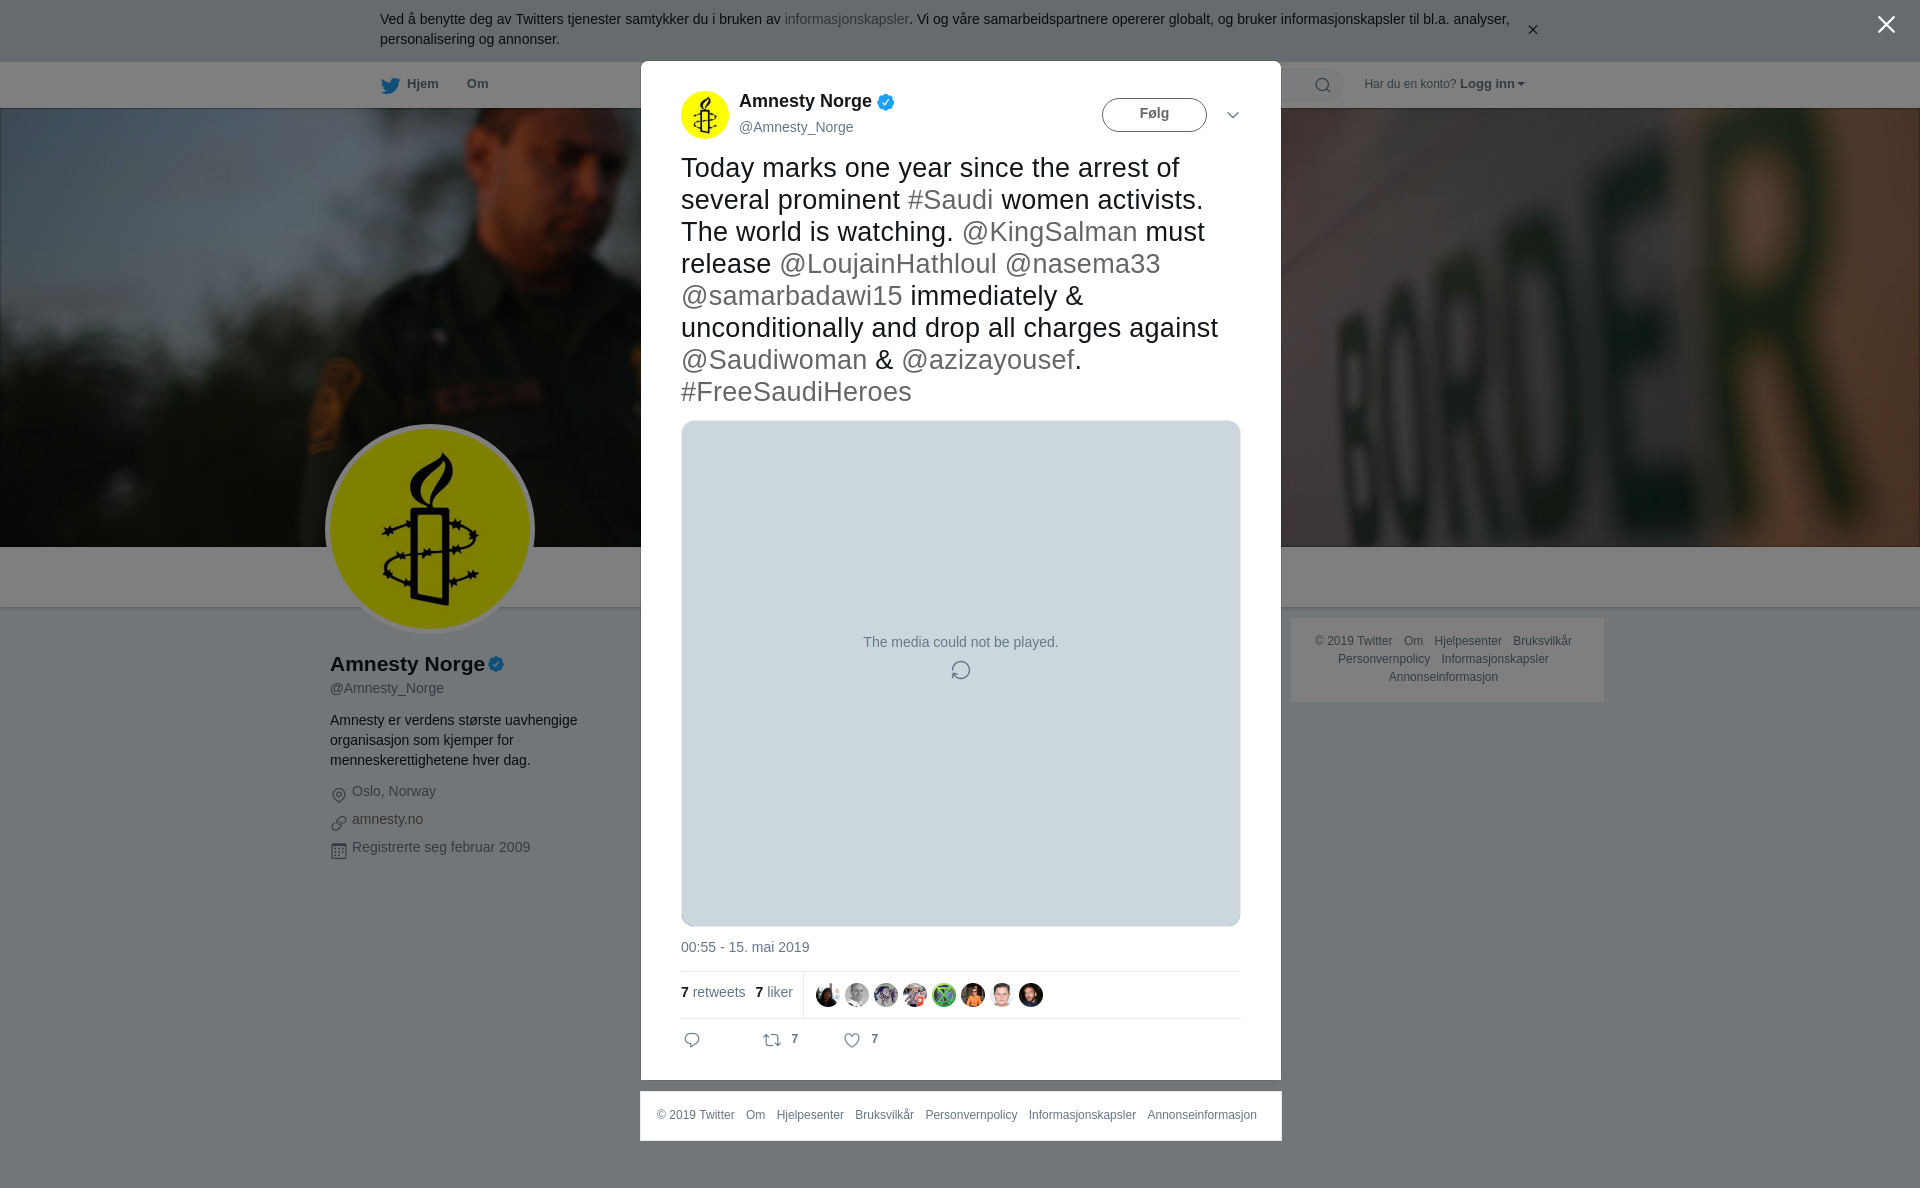Image resolution: width=1920 pixels, height=1188 pixels.
Task: Open the #FreeSaudiHeroes hashtag link
Action: (x=796, y=392)
